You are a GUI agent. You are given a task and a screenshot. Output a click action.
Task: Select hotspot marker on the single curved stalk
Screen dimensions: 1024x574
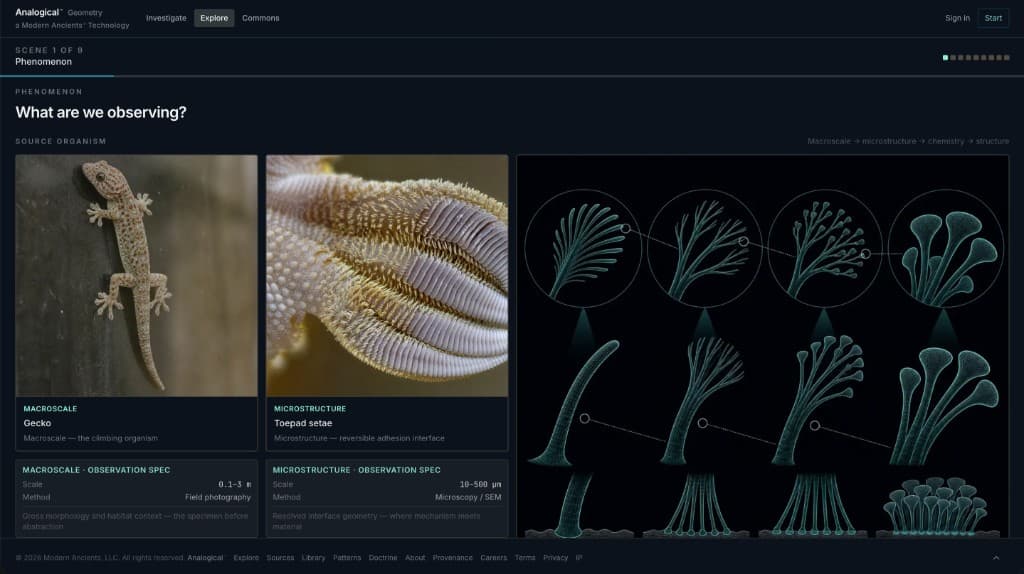[584, 419]
